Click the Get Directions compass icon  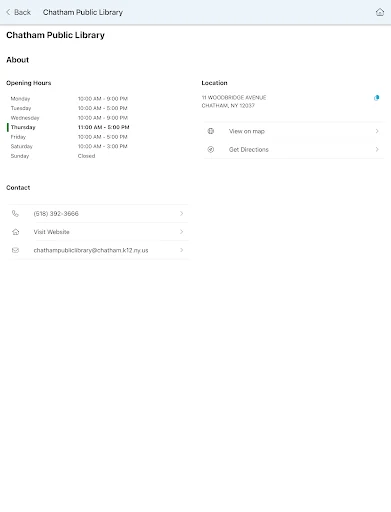pyautogui.click(x=211, y=149)
